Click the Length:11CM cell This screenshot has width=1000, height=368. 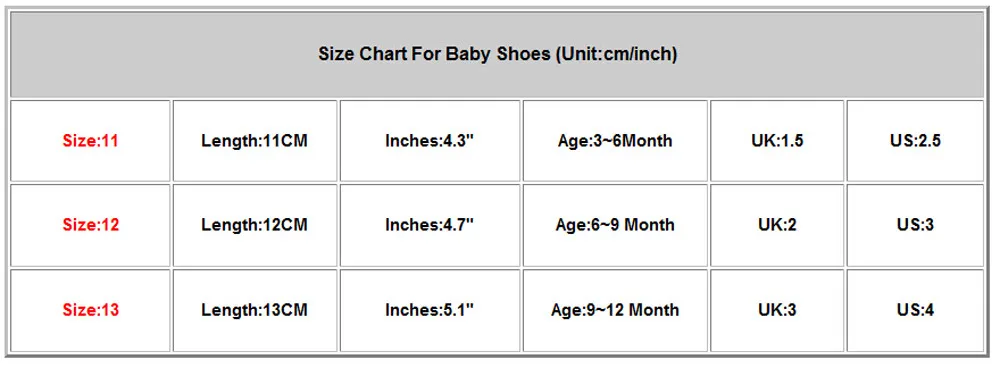pos(254,141)
